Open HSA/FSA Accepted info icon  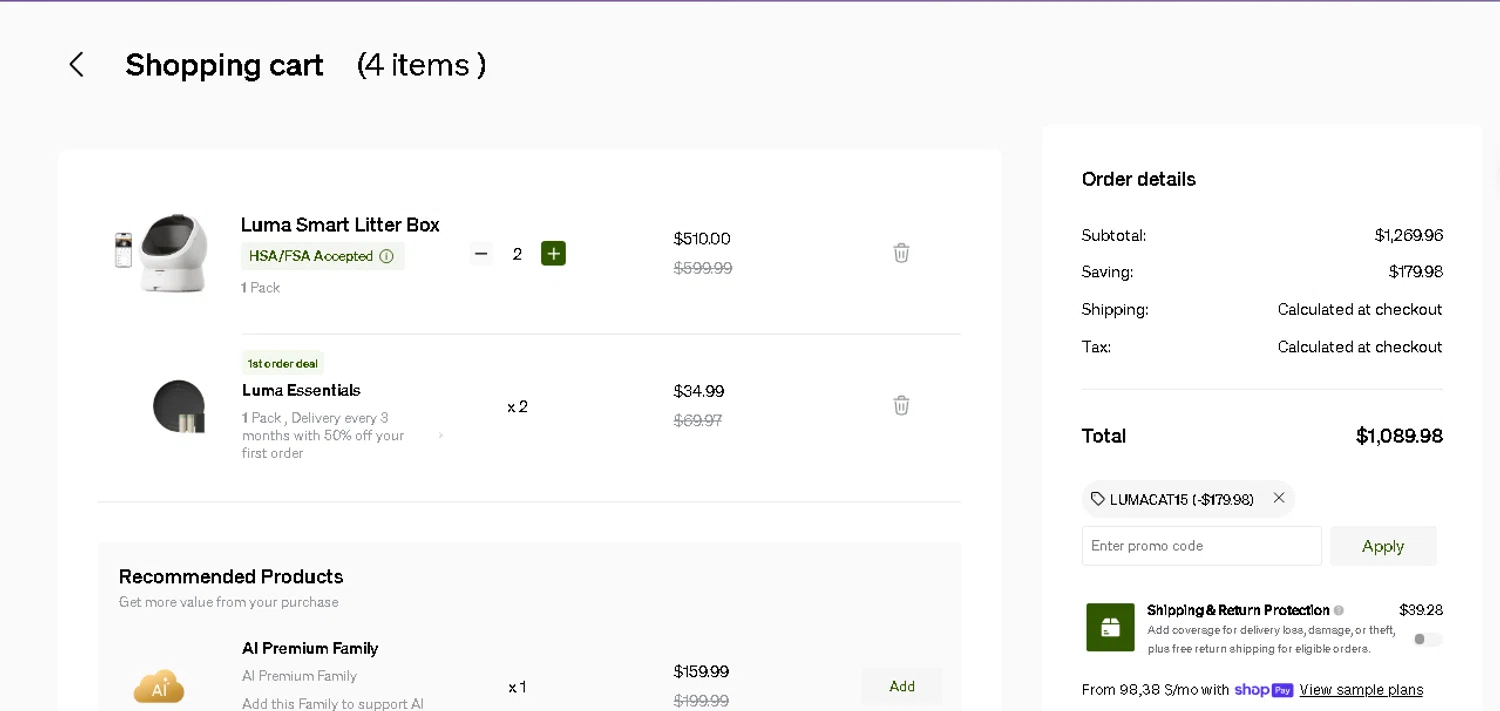(x=386, y=256)
